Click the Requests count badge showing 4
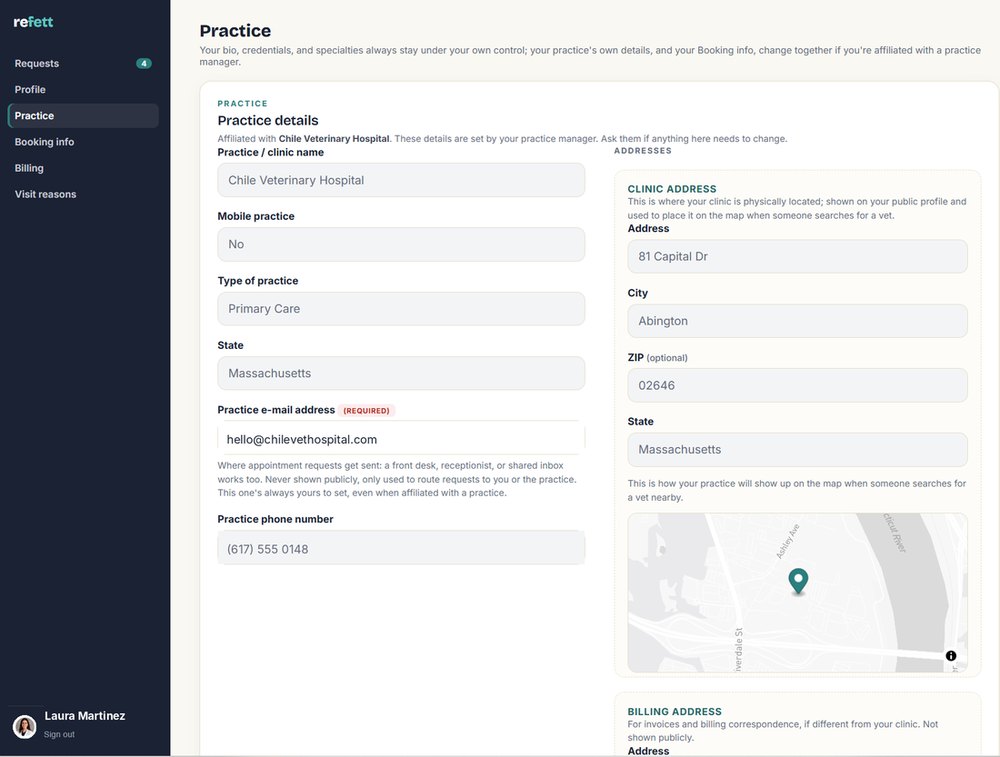 pos(143,63)
